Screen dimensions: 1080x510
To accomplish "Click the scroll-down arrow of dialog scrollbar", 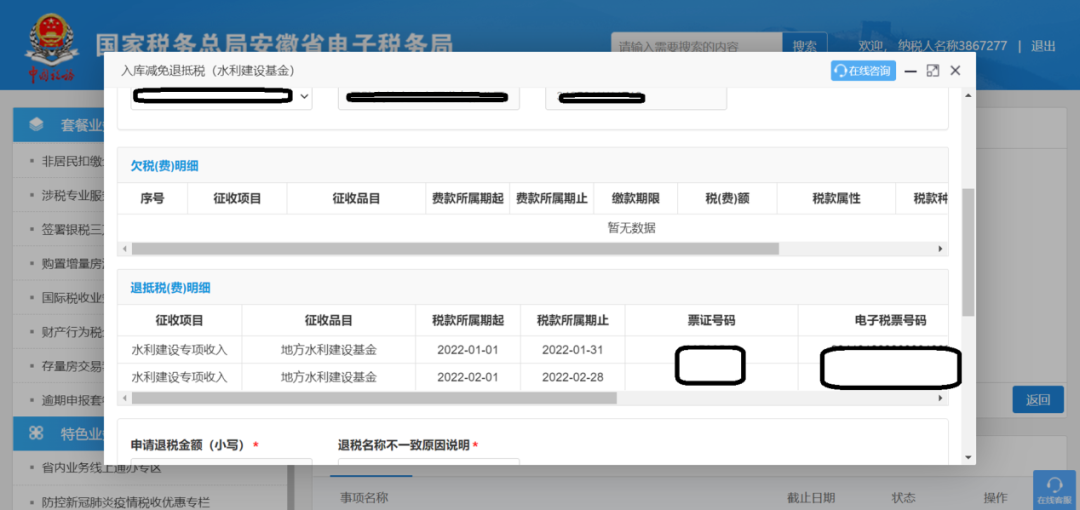I will pos(968,457).
